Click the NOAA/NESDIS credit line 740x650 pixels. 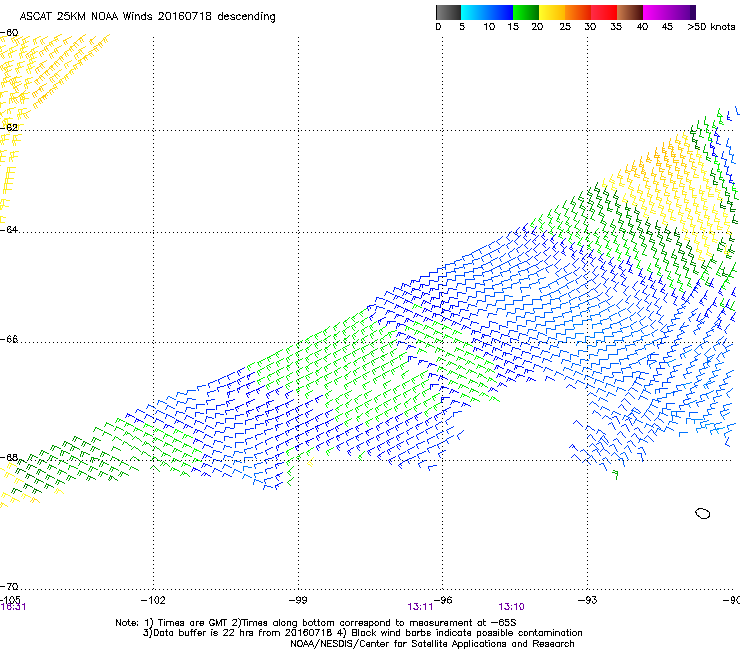coord(432,644)
